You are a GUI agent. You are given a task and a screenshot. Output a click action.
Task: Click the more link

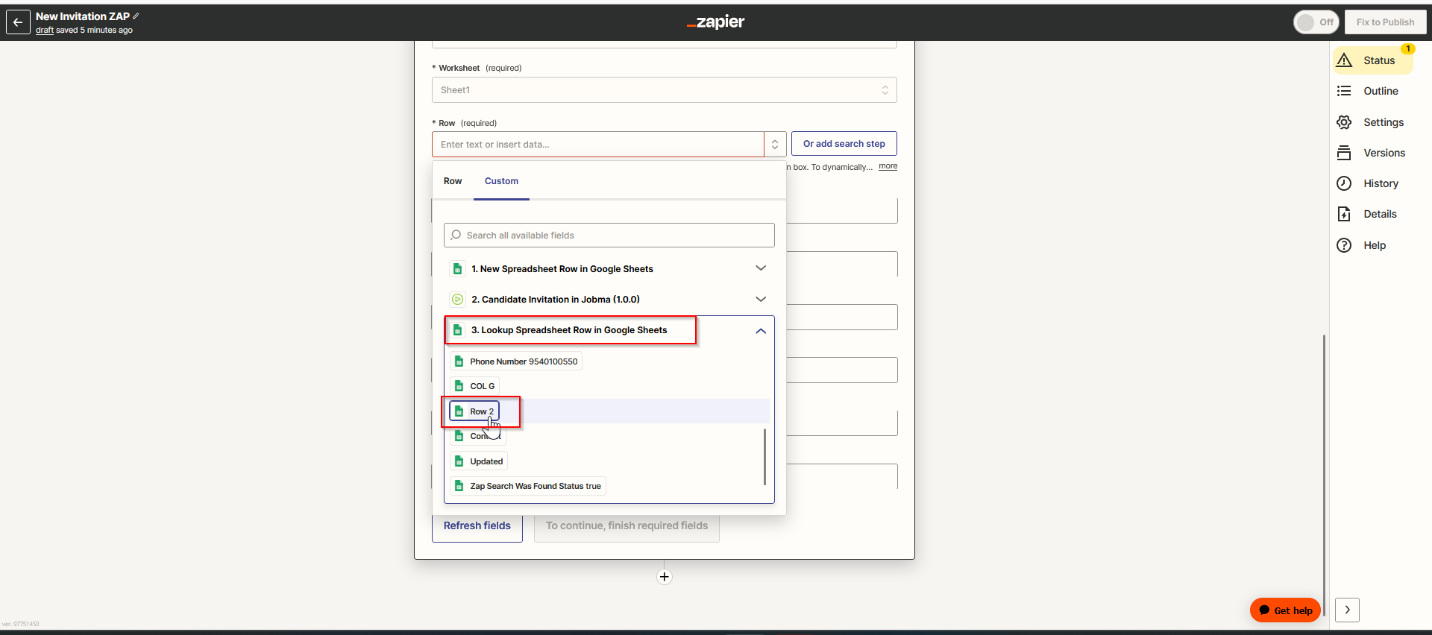[888, 166]
